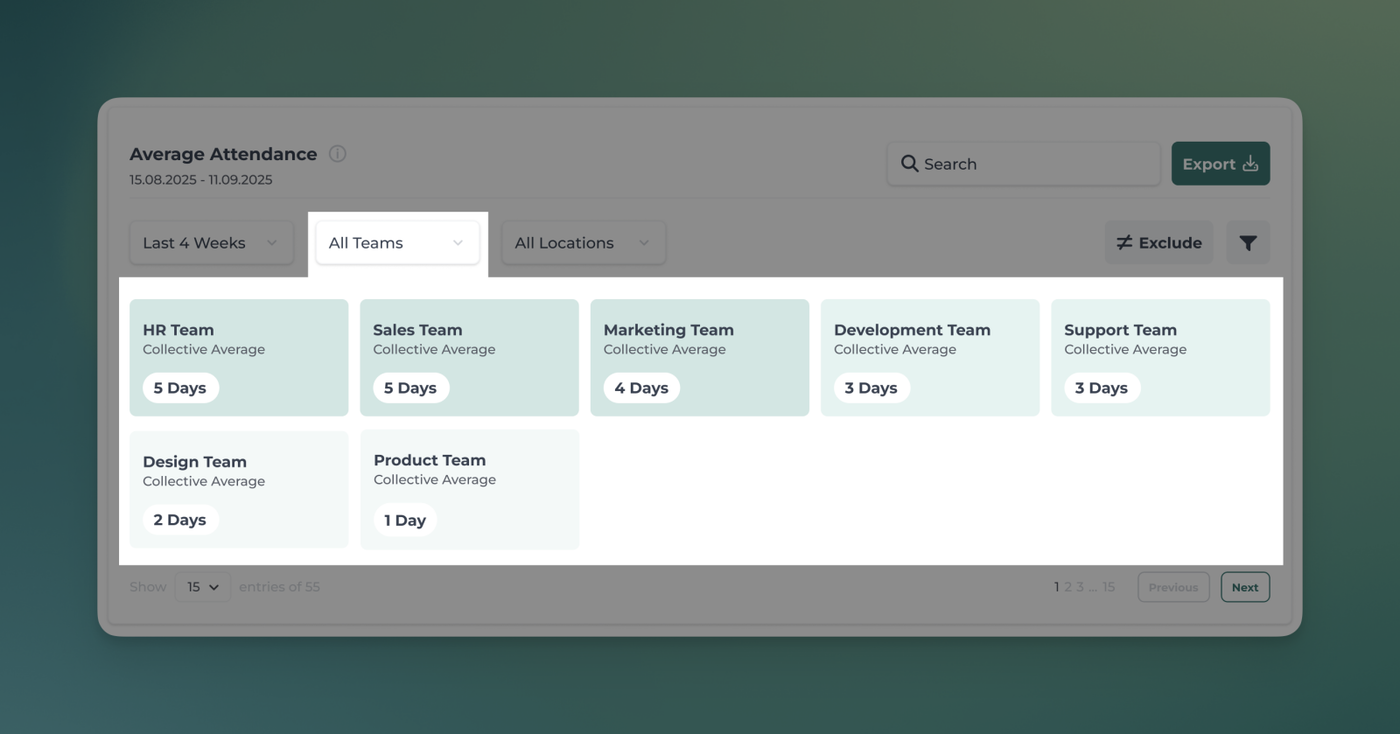Click the info icon beside Average Attendance
This screenshot has height=734, width=1400.
point(338,154)
